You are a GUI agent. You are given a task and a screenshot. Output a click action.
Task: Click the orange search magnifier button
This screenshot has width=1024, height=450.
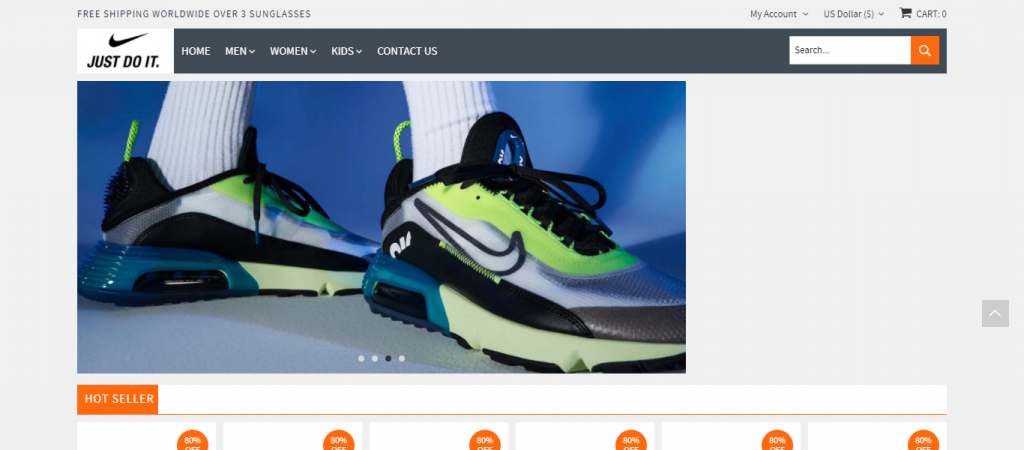tap(925, 50)
